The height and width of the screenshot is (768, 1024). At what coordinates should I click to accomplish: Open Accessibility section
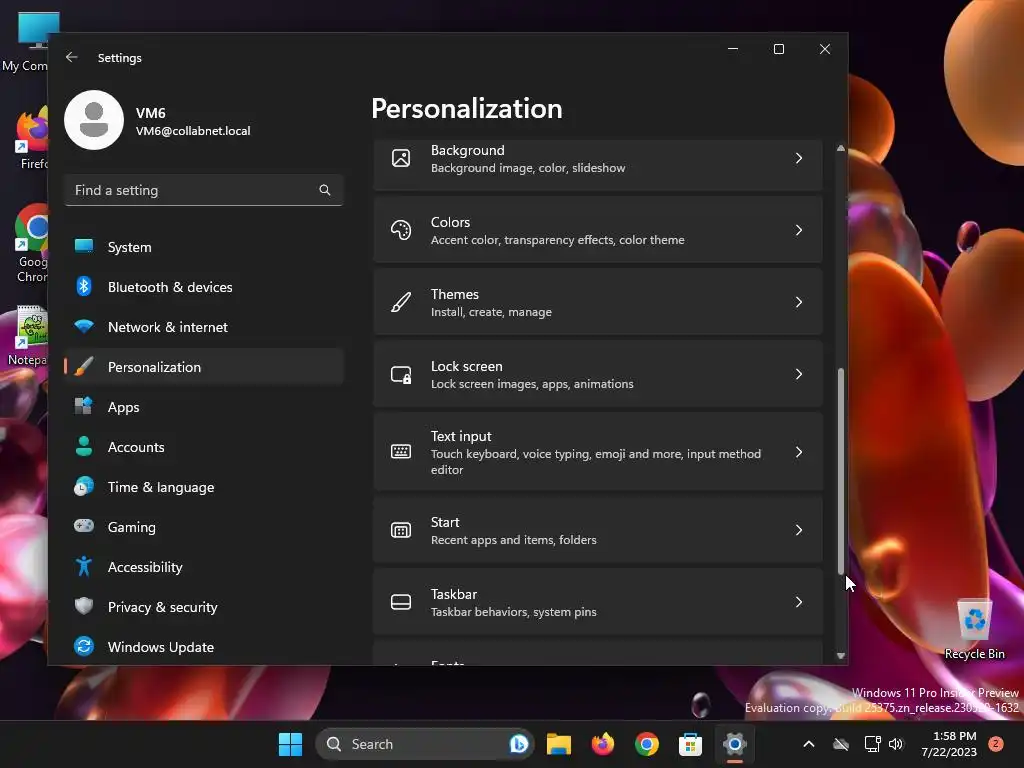click(204, 567)
